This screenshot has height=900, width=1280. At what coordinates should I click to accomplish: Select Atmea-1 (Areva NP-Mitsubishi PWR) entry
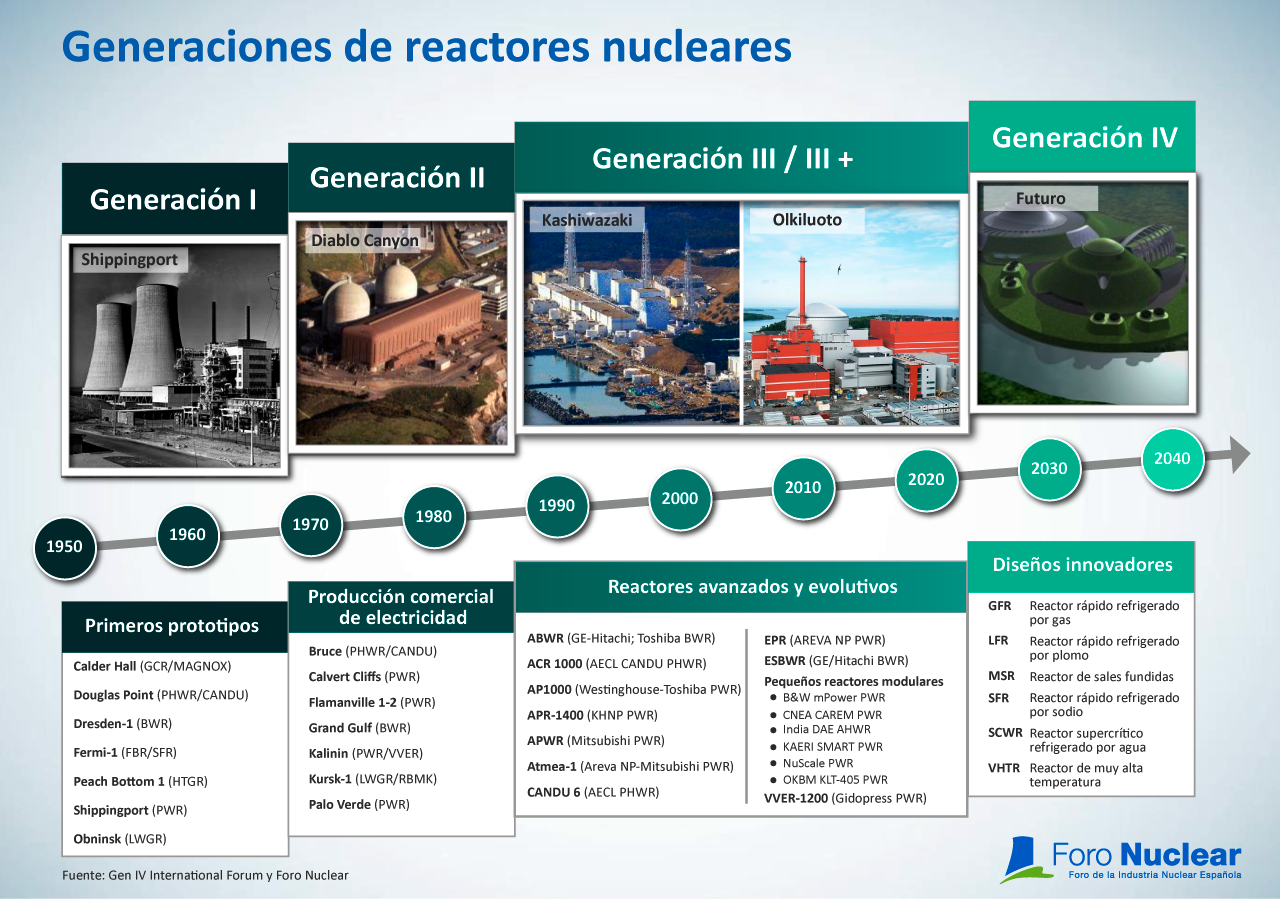pos(630,767)
